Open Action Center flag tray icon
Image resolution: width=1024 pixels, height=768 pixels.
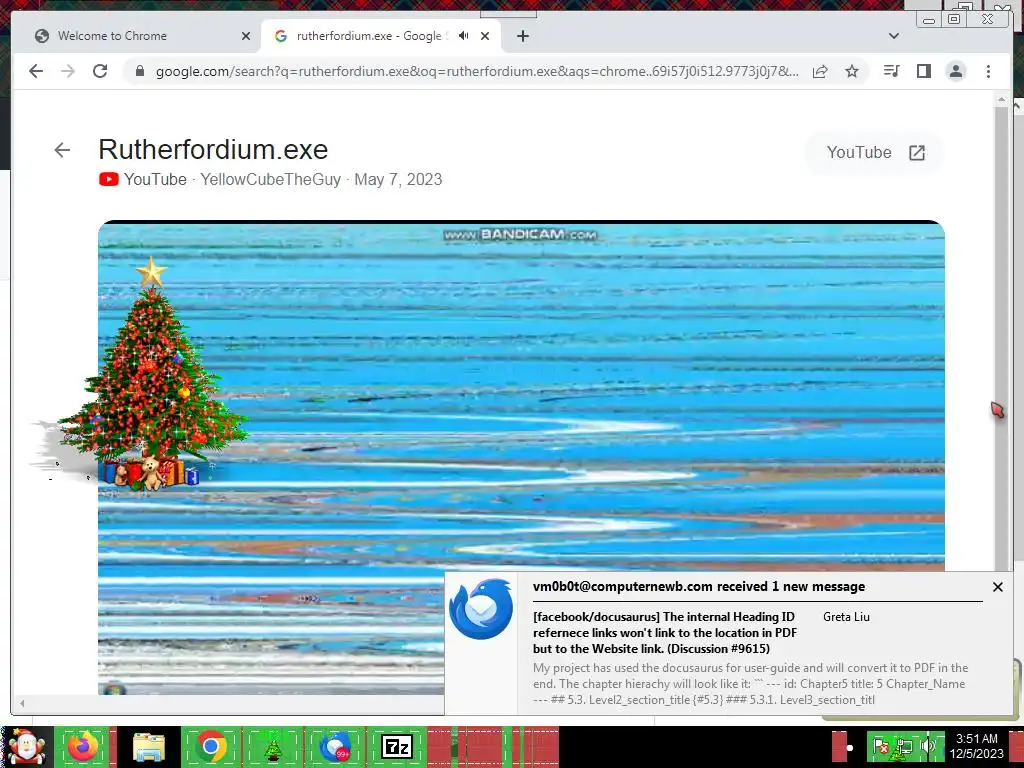coord(881,746)
